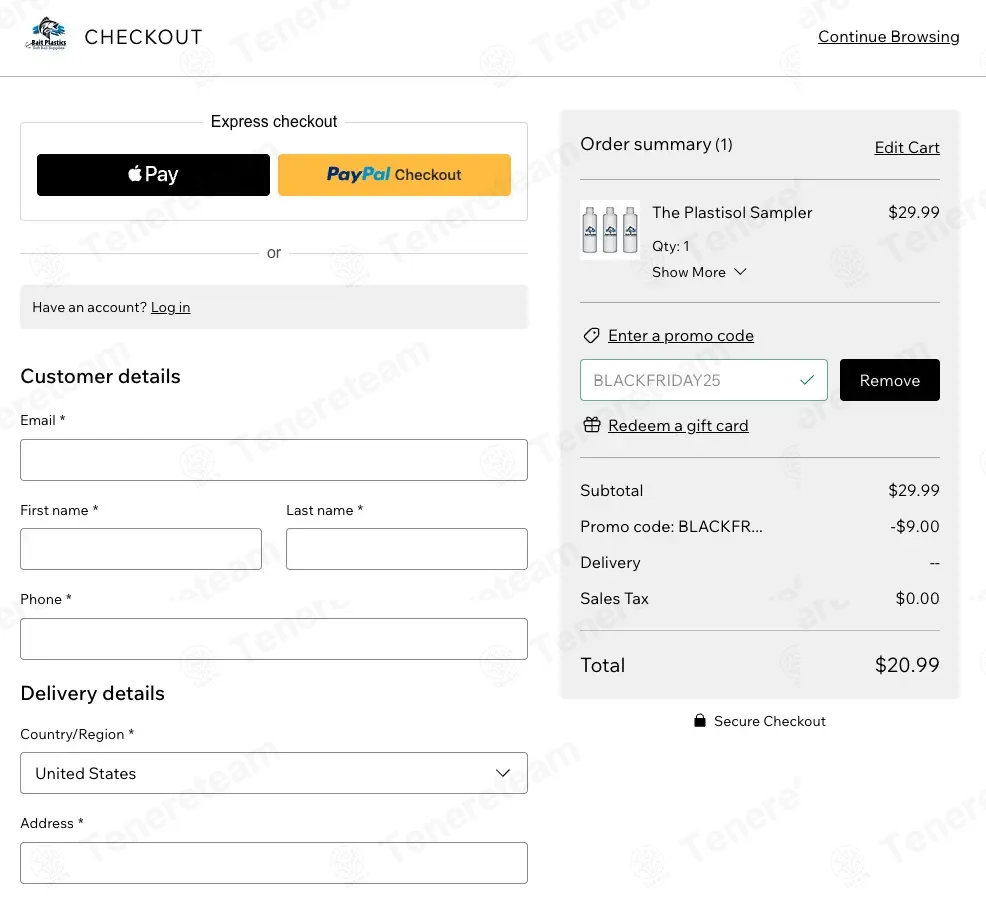986x899 pixels.
Task: Click the promo code tag icon
Action: [x=591, y=336]
